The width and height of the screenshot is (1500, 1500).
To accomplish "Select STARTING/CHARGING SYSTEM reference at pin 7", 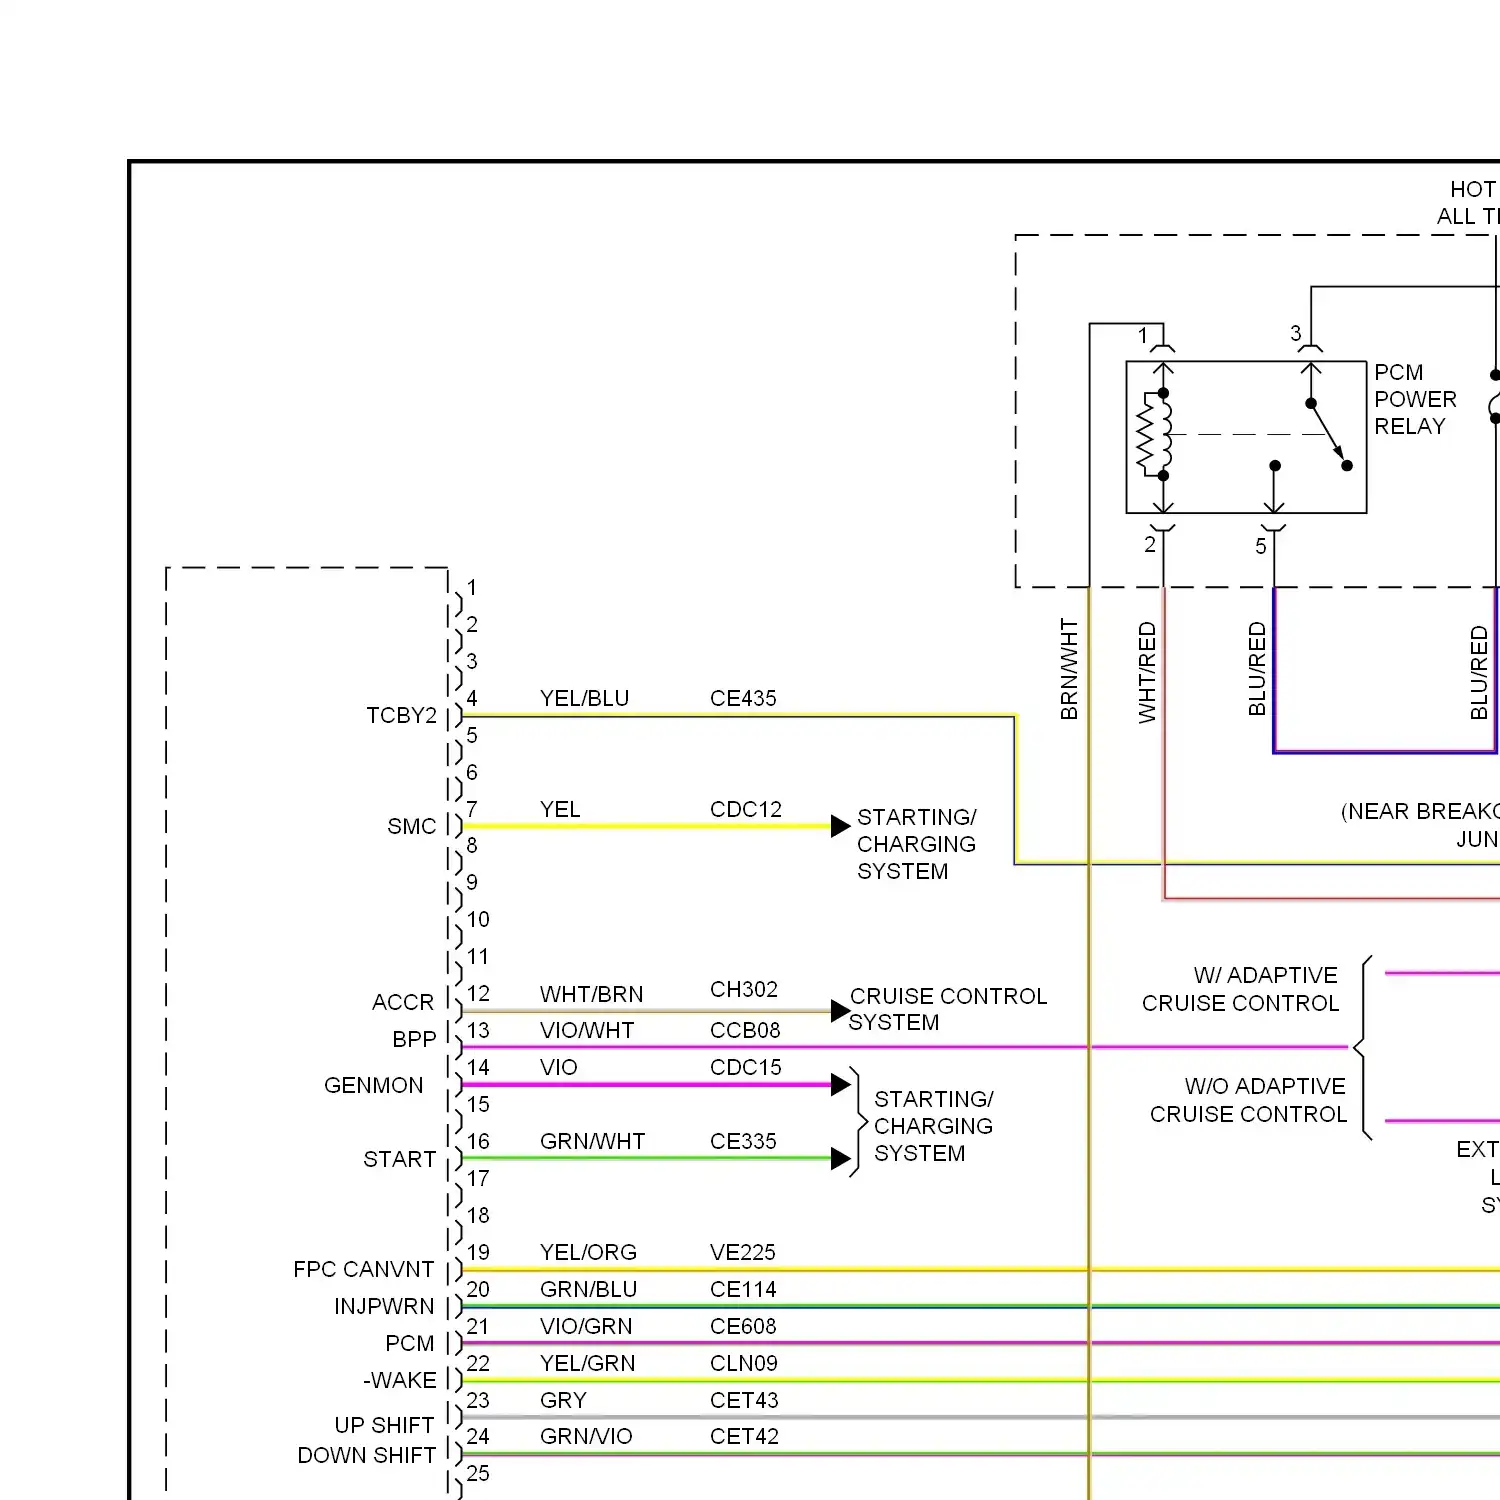I will pyautogui.click(x=916, y=844).
